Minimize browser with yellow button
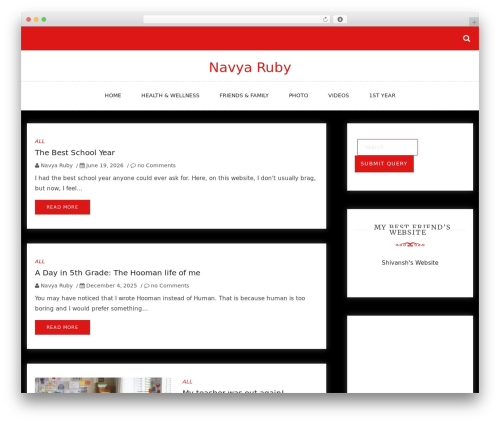500x423 pixels. pyautogui.click(x=36, y=19)
